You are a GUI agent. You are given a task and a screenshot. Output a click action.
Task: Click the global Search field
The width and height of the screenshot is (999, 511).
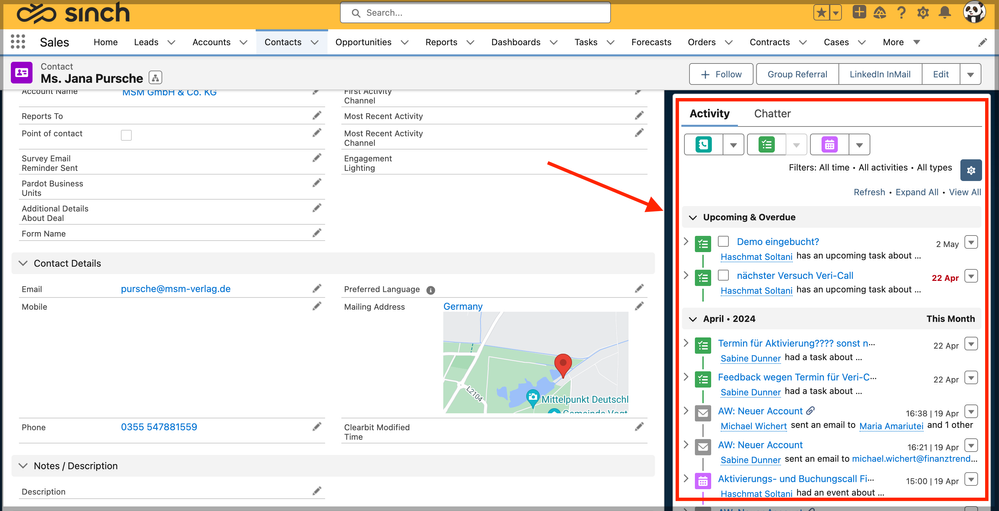(475, 13)
